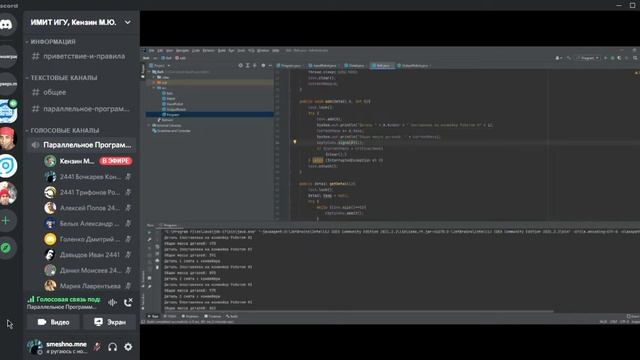This screenshot has height=360, width=640.
Task: Open user settings gear icon
Action: [x=128, y=347]
